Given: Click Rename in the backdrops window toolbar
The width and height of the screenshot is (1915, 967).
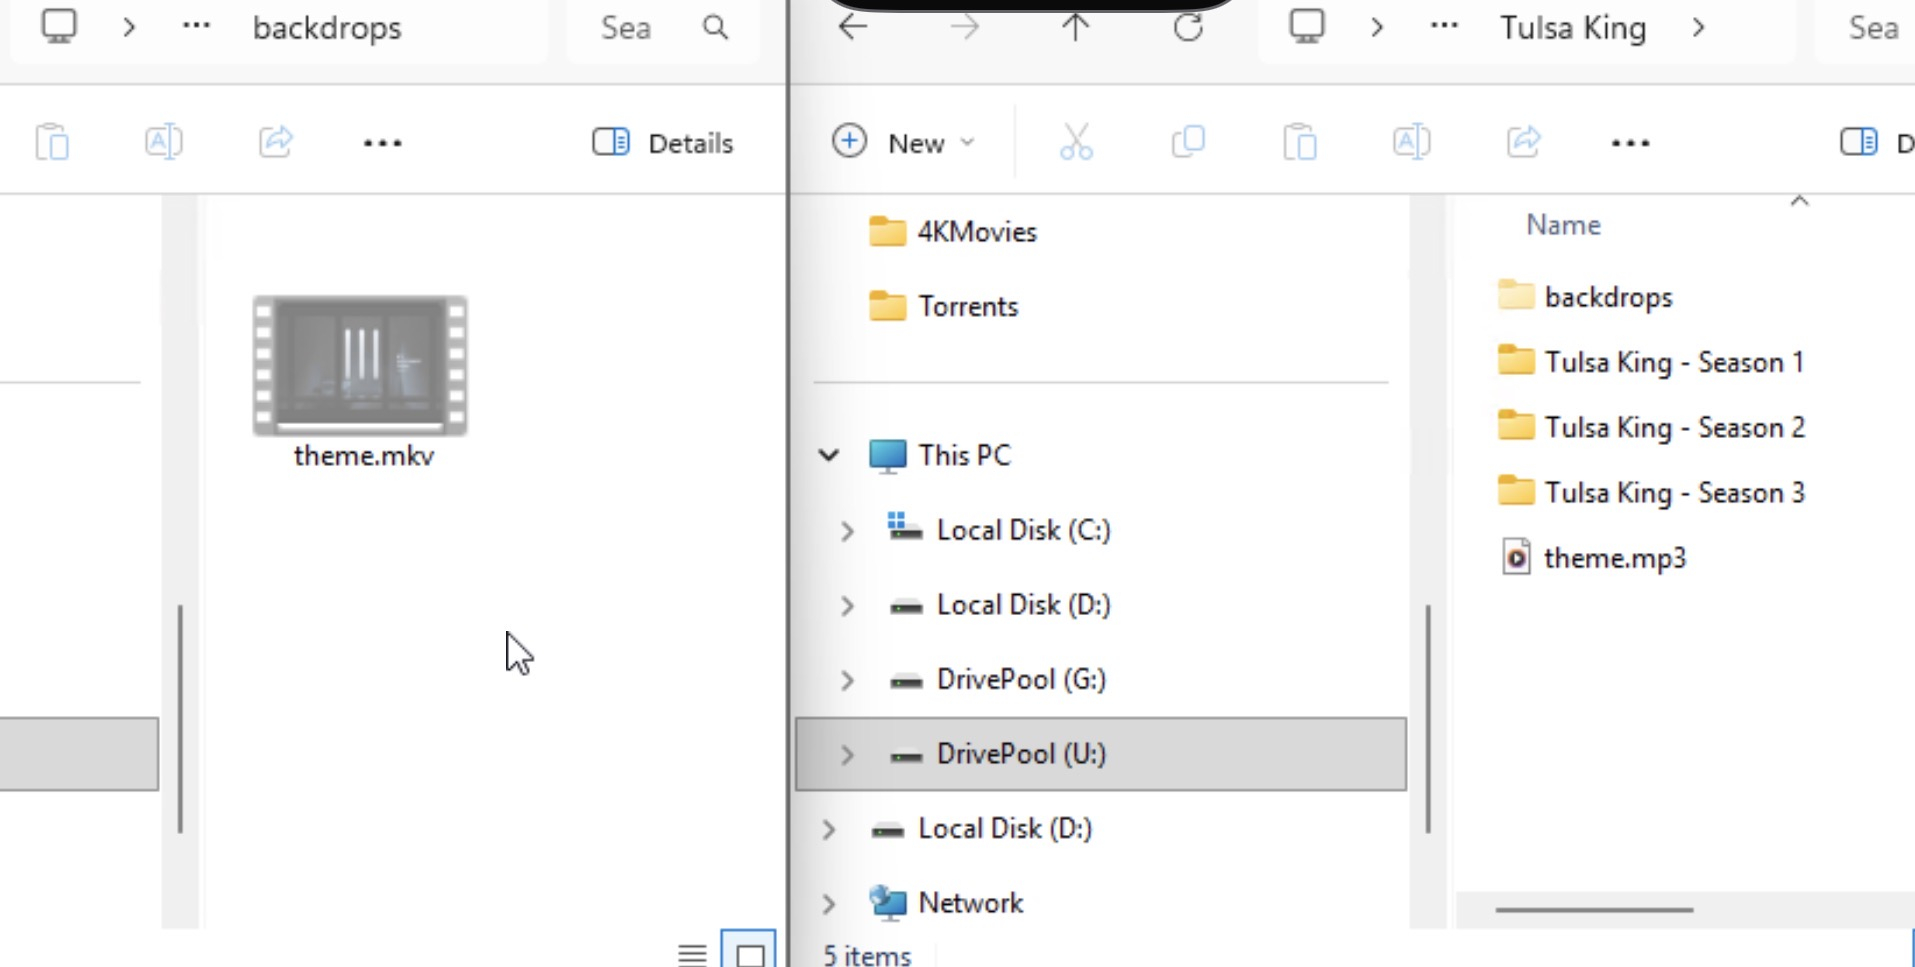Looking at the screenshot, I should pyautogui.click(x=164, y=142).
